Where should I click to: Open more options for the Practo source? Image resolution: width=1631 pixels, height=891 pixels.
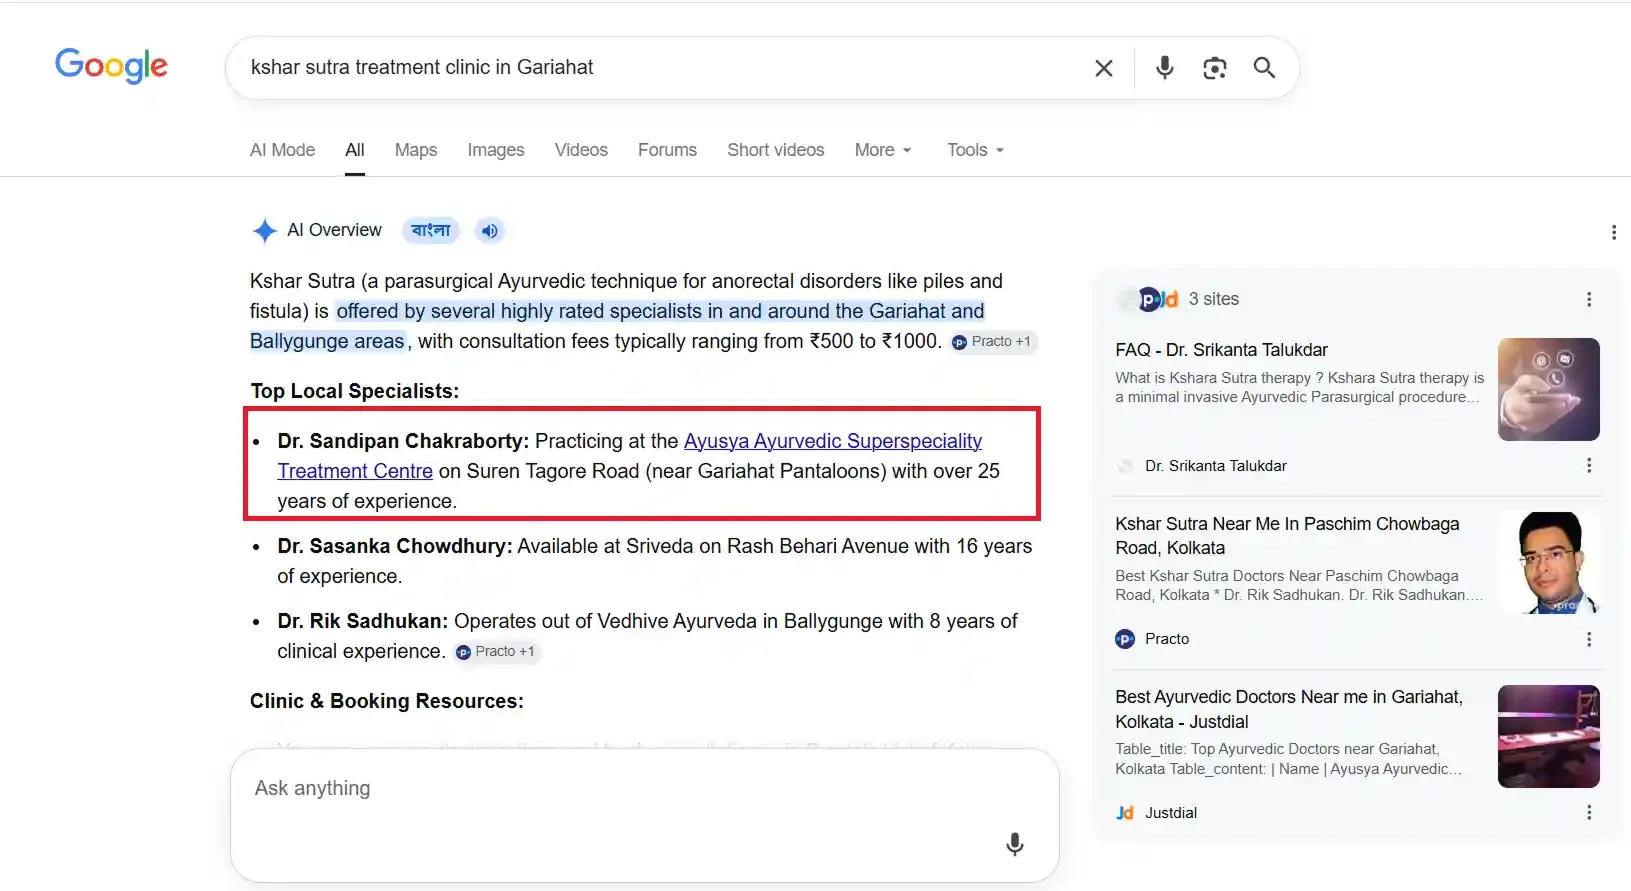pos(1589,639)
